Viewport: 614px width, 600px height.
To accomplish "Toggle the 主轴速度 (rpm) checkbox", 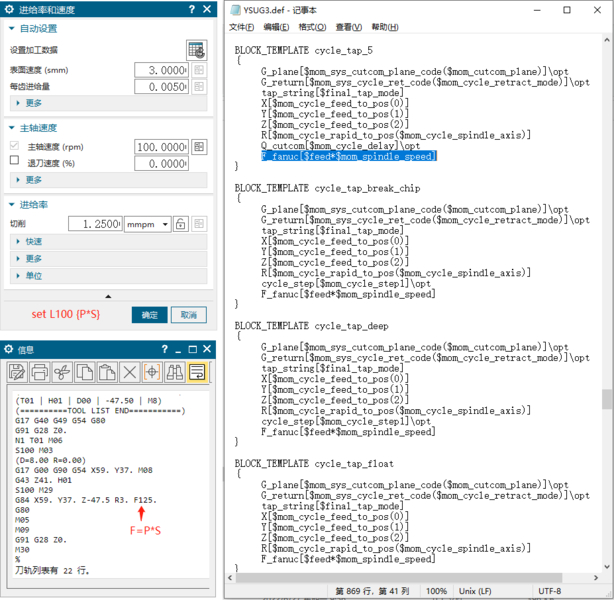I will [14, 146].
